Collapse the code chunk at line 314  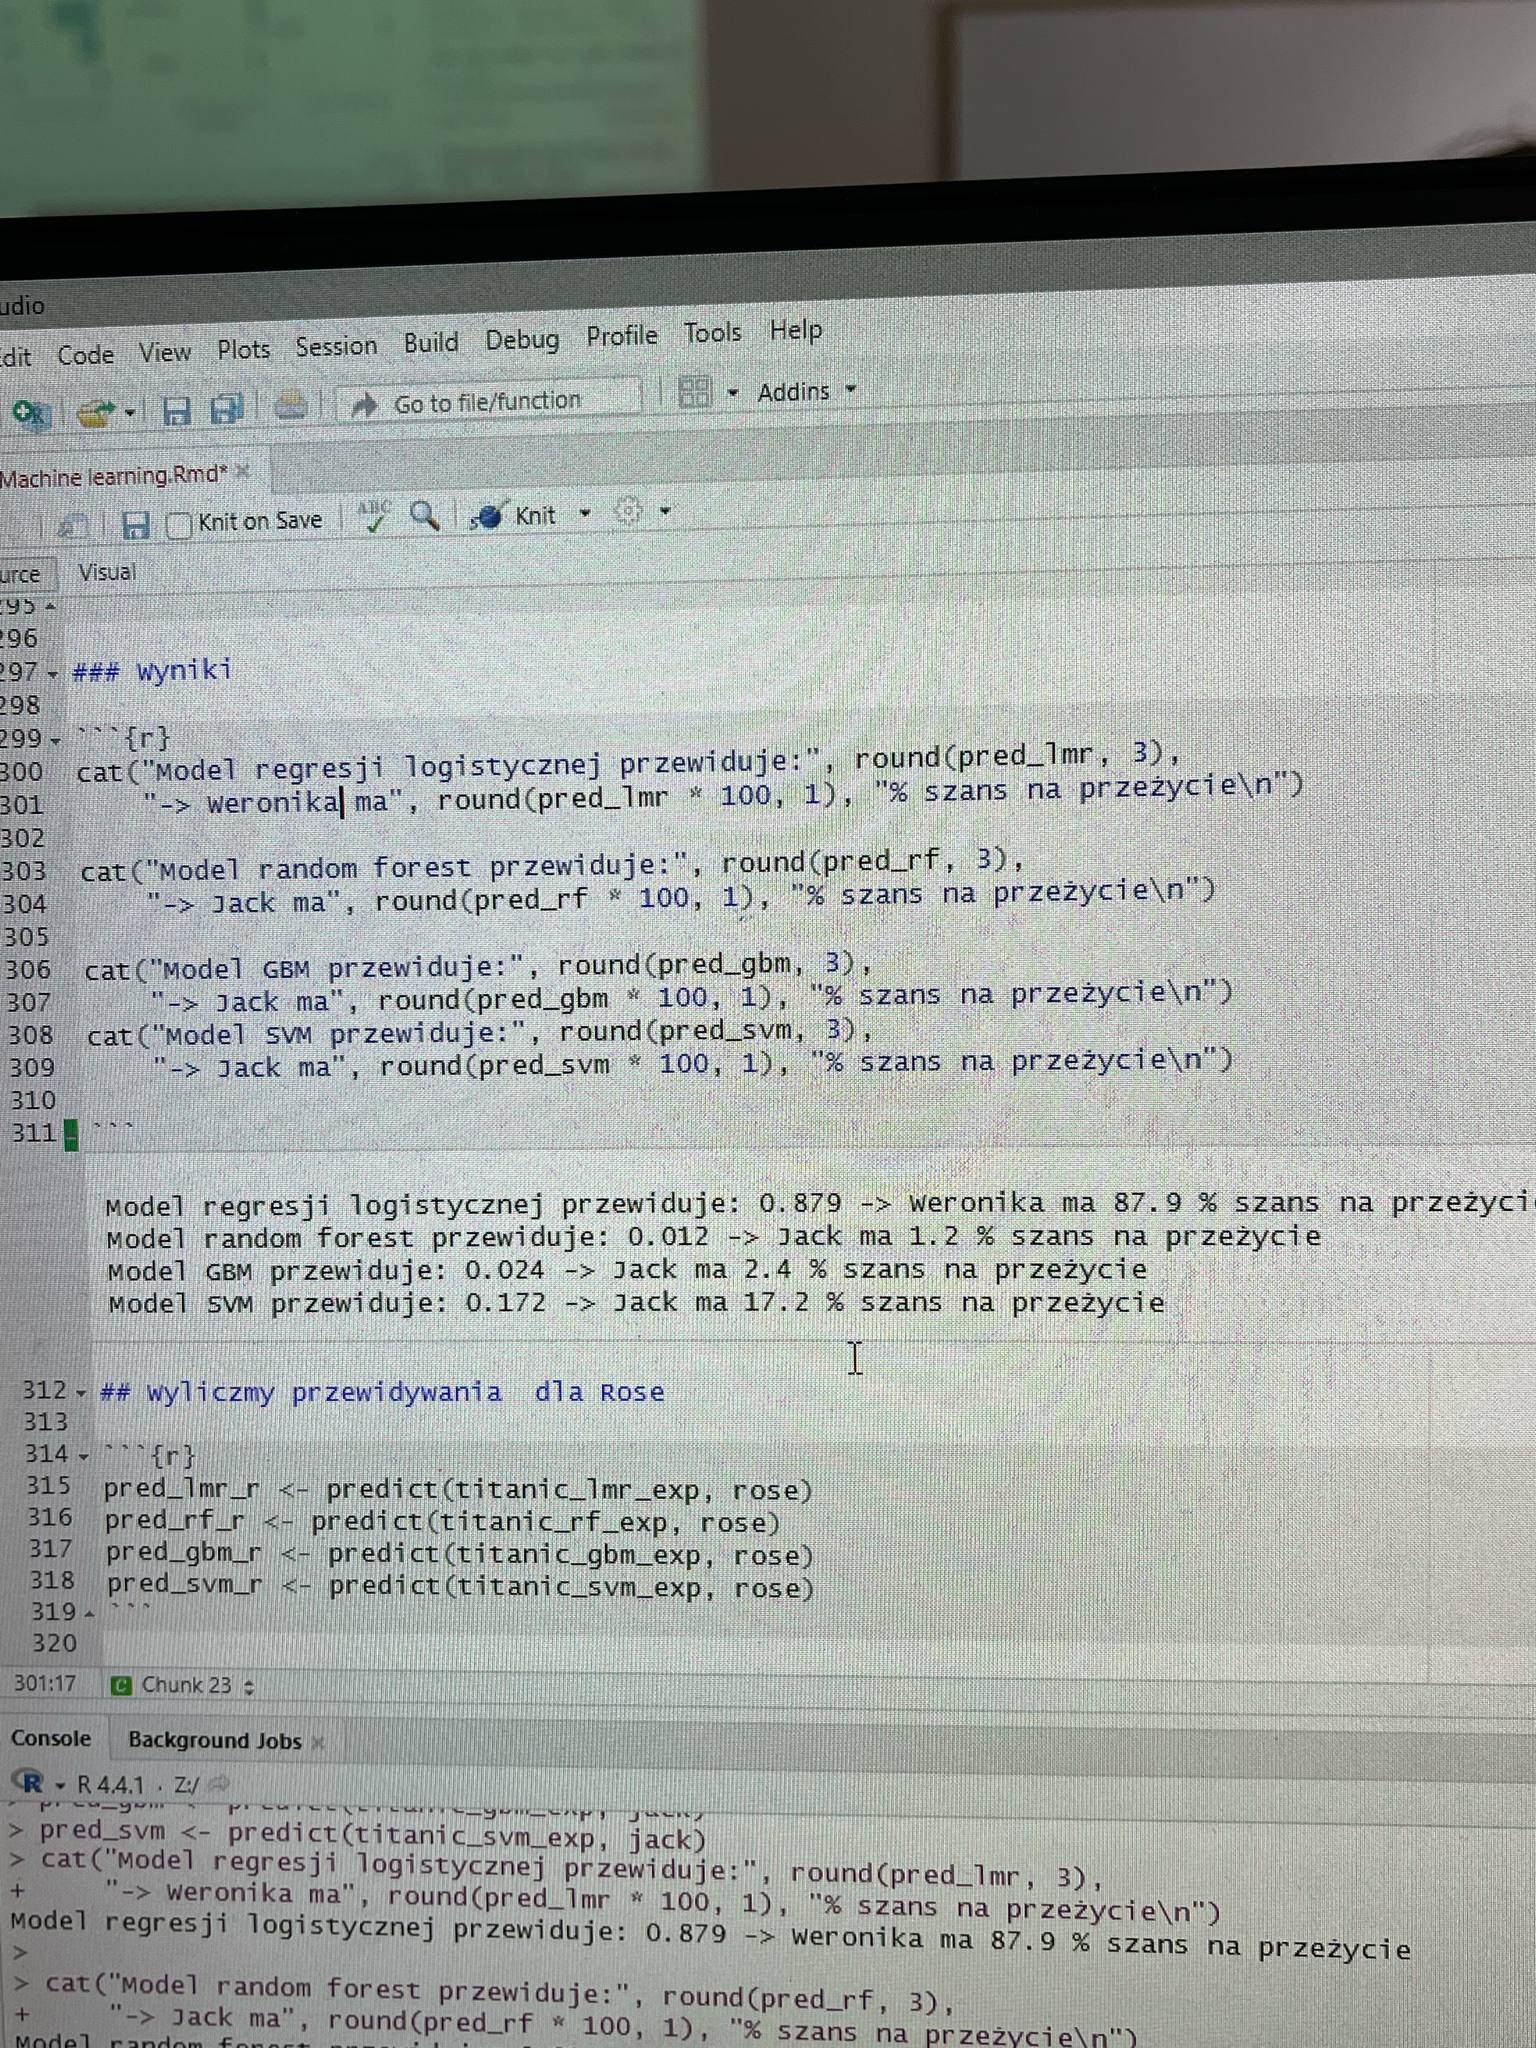tap(84, 1456)
